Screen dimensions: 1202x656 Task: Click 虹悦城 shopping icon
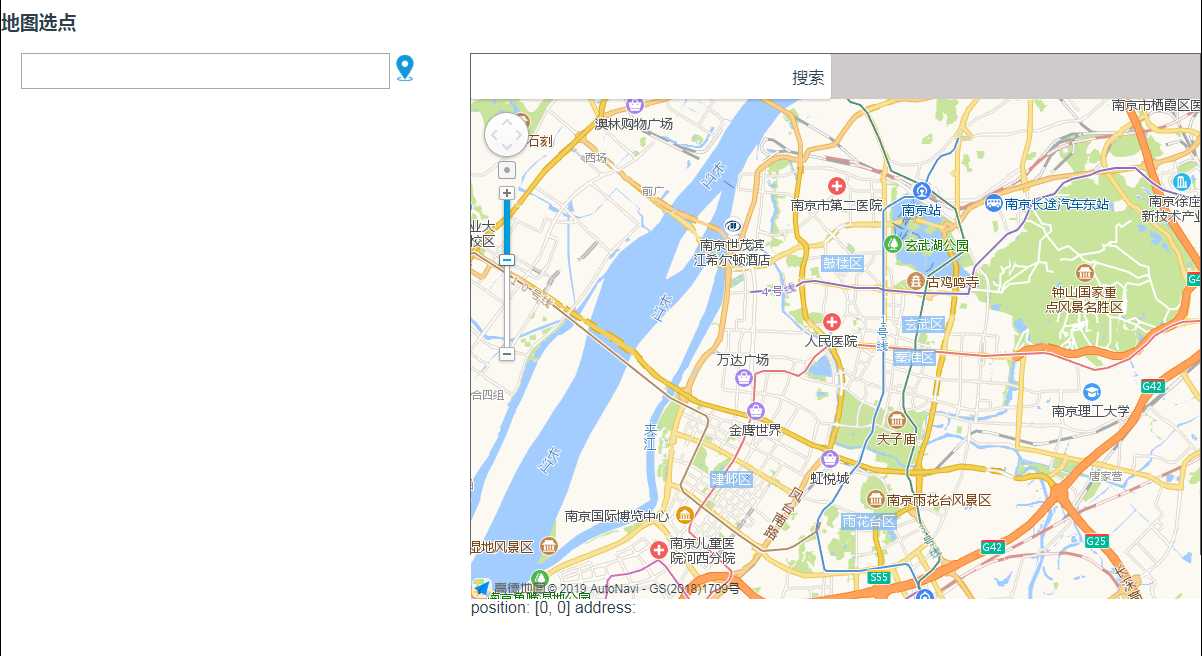tap(830, 459)
